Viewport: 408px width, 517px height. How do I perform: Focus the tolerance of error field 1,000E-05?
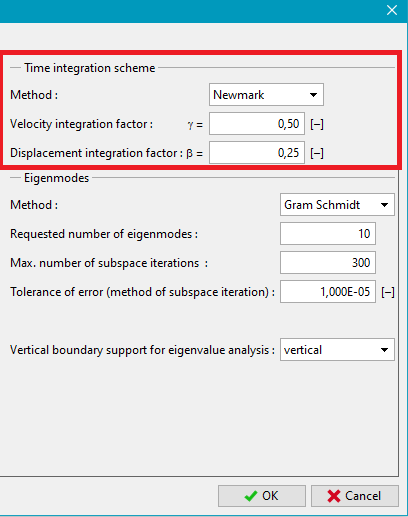[x=328, y=292]
